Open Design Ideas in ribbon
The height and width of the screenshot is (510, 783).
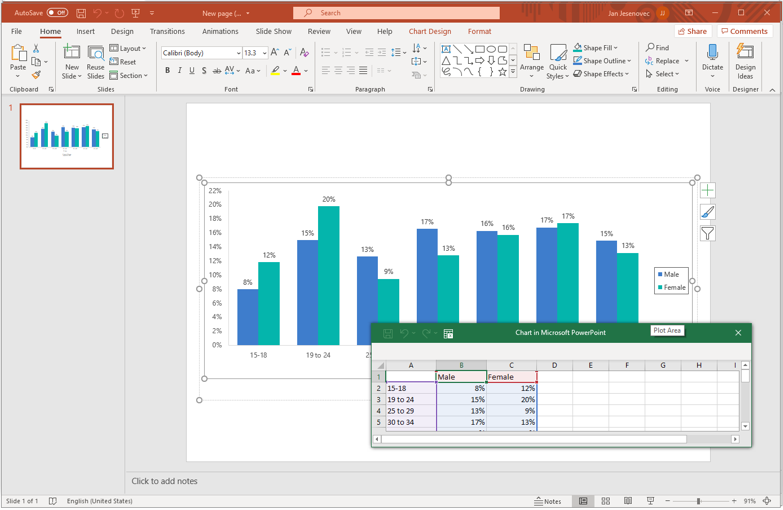pyautogui.click(x=745, y=60)
